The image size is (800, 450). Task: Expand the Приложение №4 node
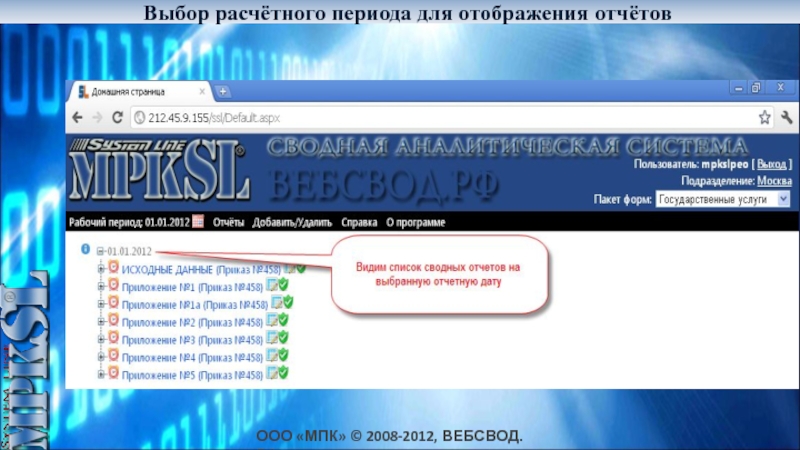coord(101,357)
